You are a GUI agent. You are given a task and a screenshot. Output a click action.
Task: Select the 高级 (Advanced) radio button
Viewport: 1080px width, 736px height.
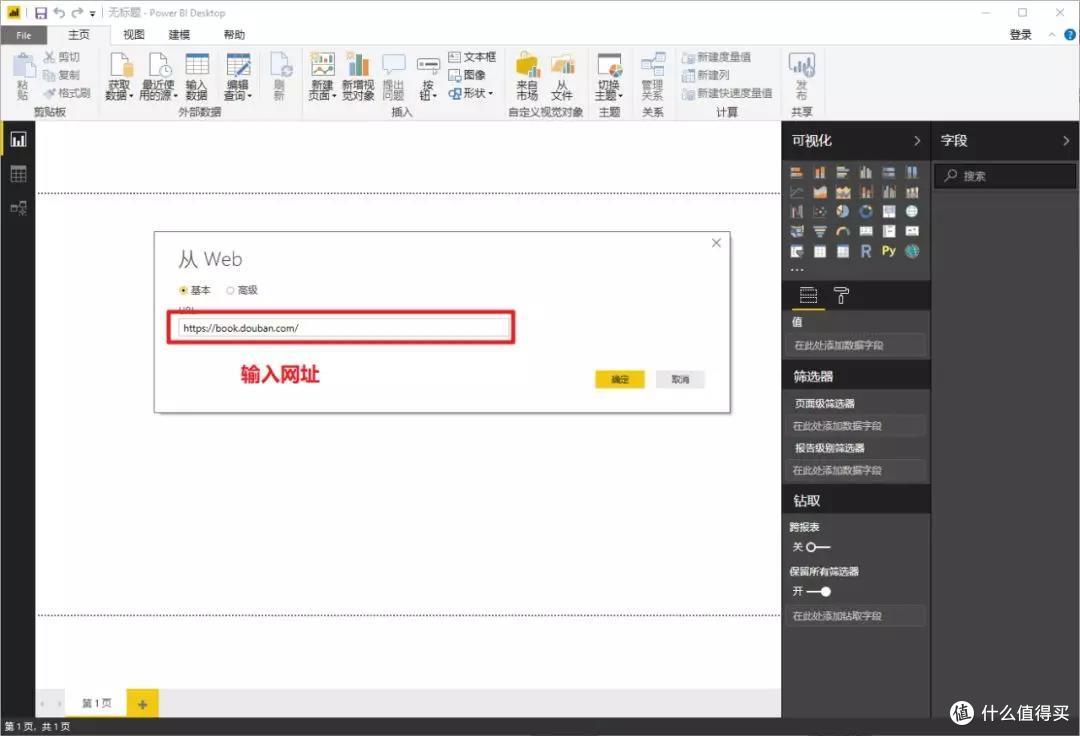tap(230, 290)
